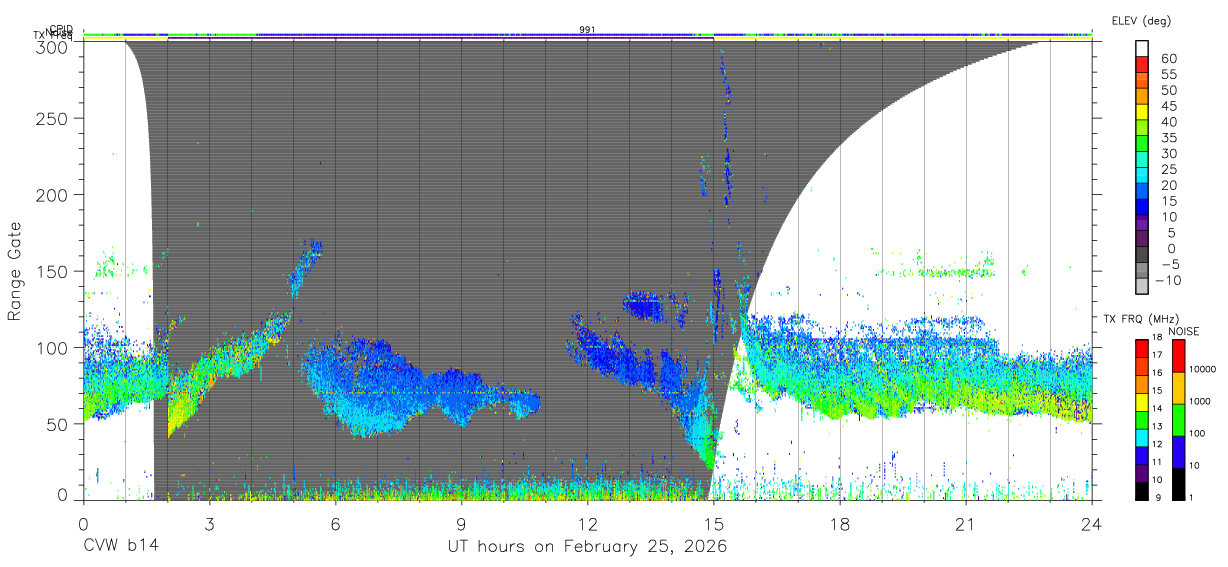Click the '24' UT hour tick label
Viewport: 1228px width, 567px height.
pos(1091,524)
